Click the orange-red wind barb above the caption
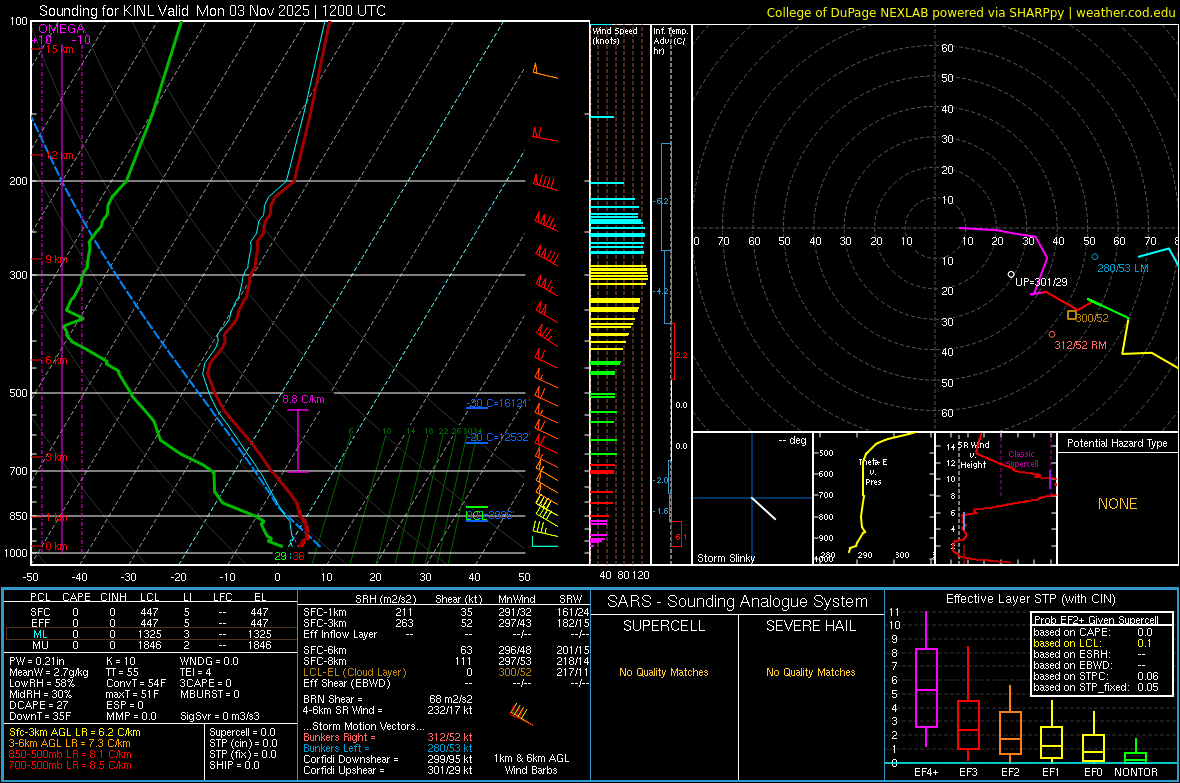1180x783 pixels. [521, 713]
